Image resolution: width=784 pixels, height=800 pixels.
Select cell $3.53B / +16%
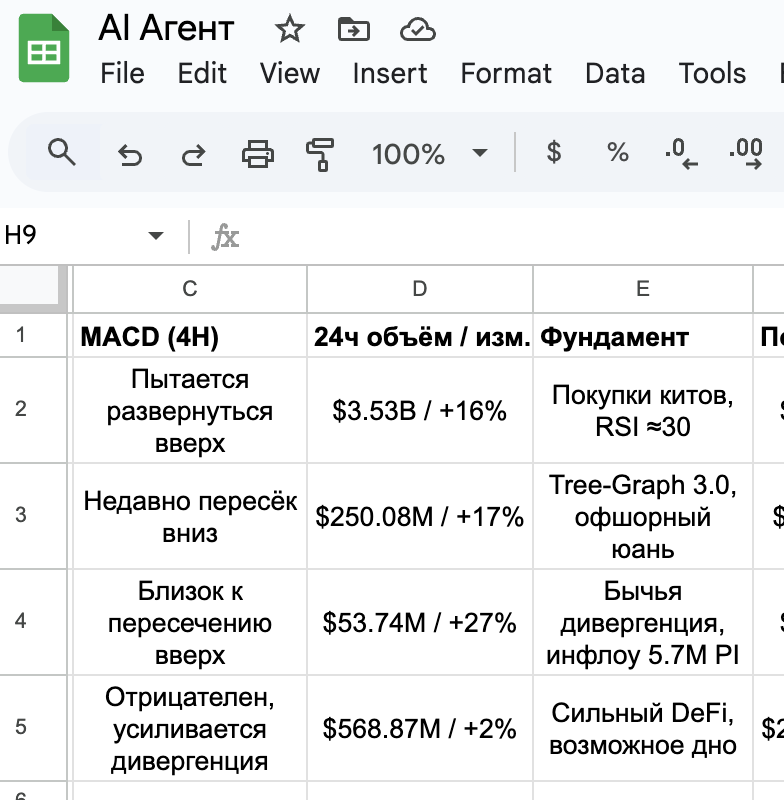(420, 410)
